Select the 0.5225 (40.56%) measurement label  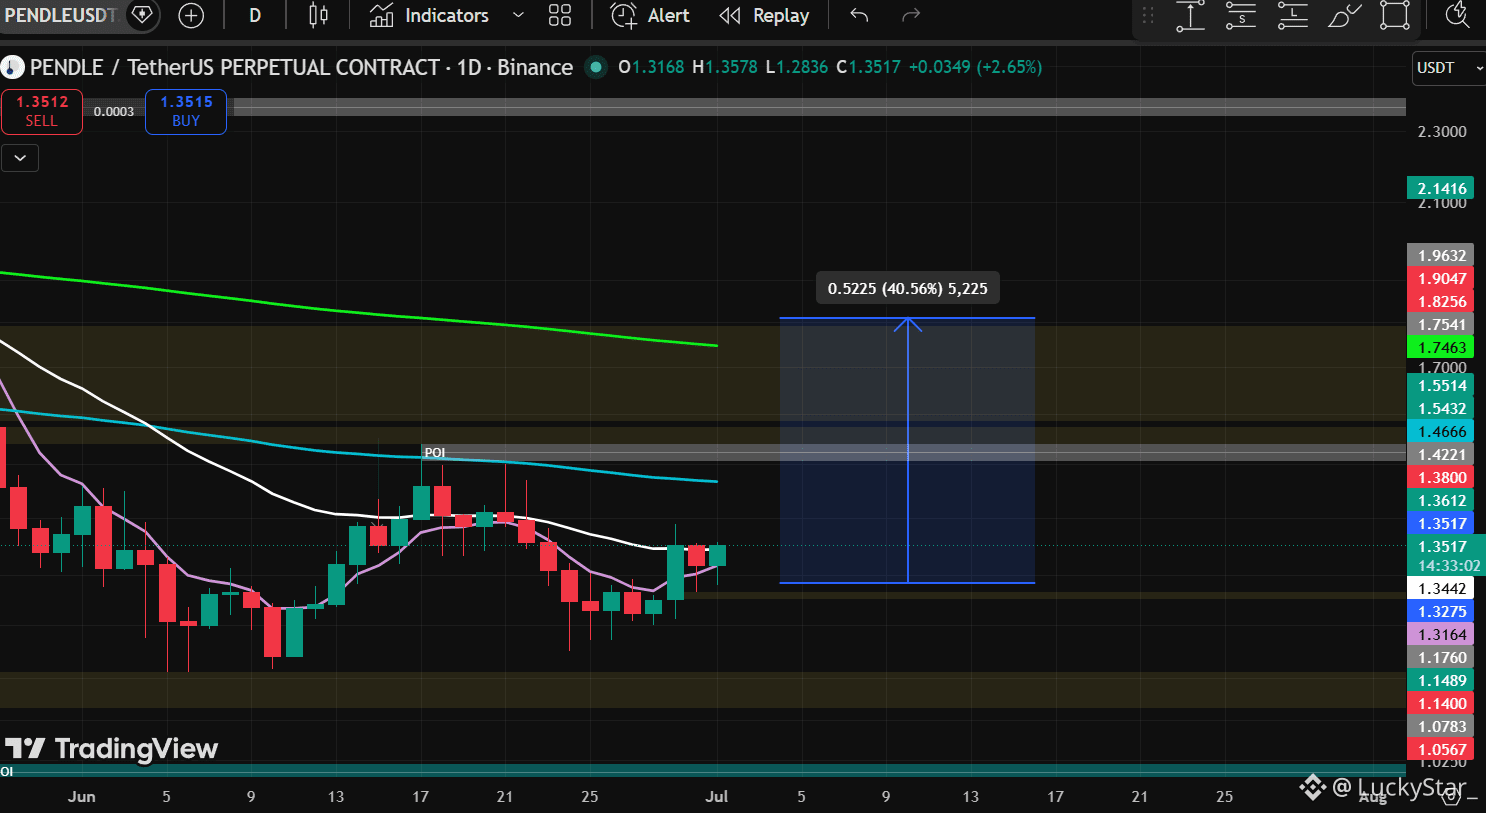(x=908, y=288)
